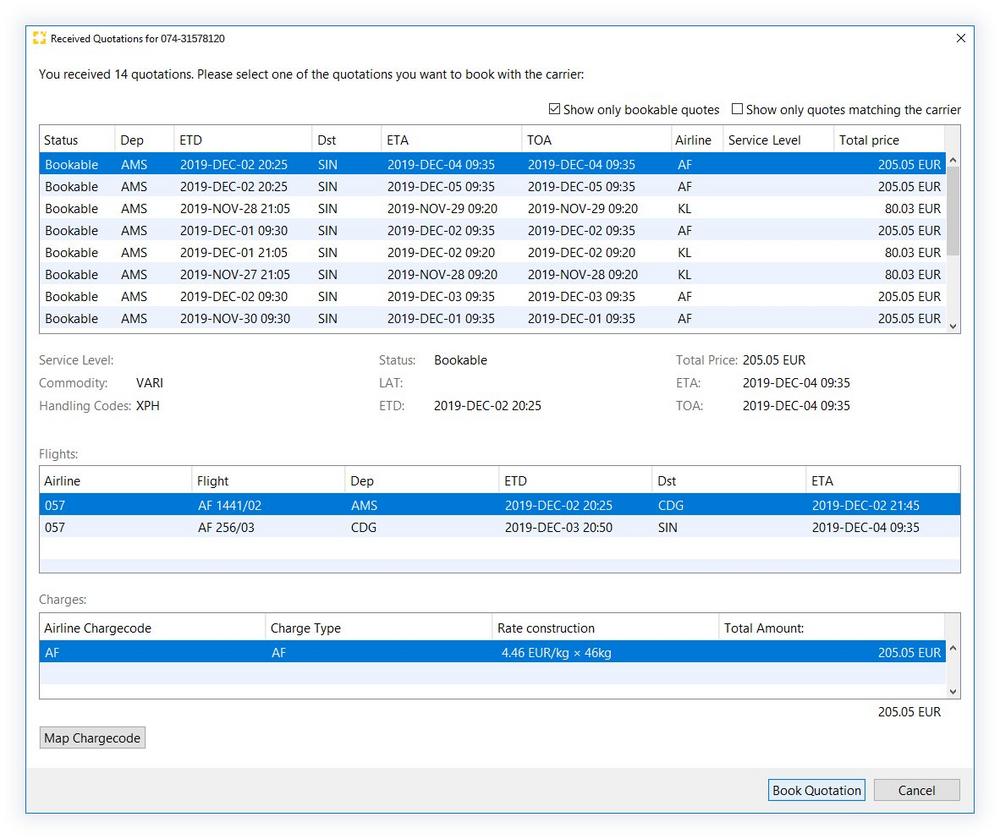Image resolution: width=1000 pixels, height=839 pixels.
Task: Uncheck Show only bookable quotes
Action: (555, 109)
